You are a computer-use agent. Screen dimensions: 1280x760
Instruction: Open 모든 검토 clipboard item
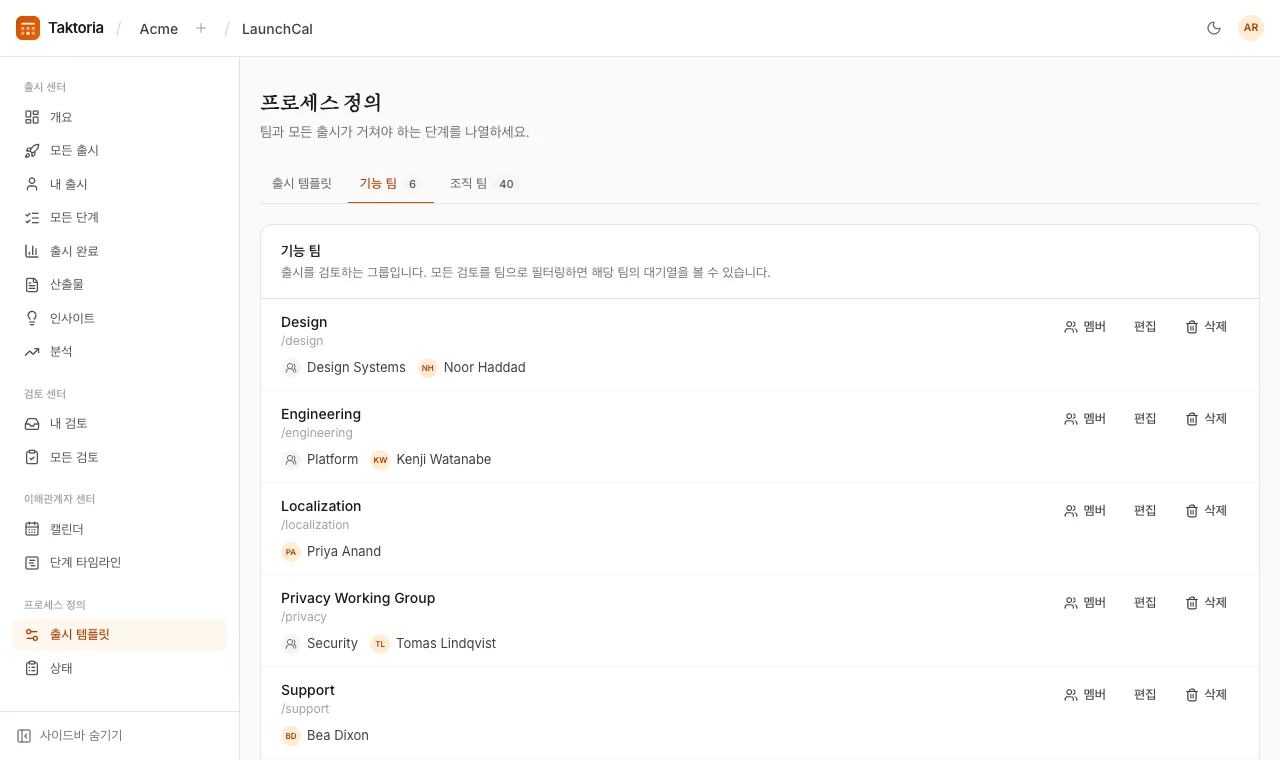[x=119, y=457]
